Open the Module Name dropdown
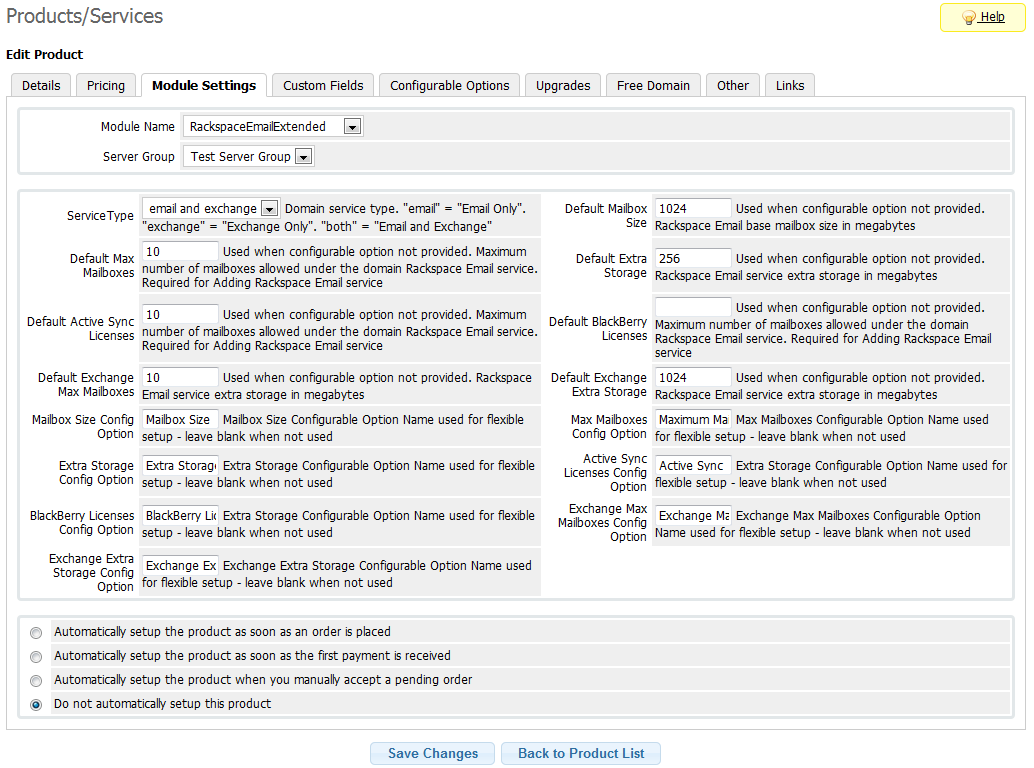Image resolution: width=1034 pixels, height=768 pixels. [x=352, y=126]
